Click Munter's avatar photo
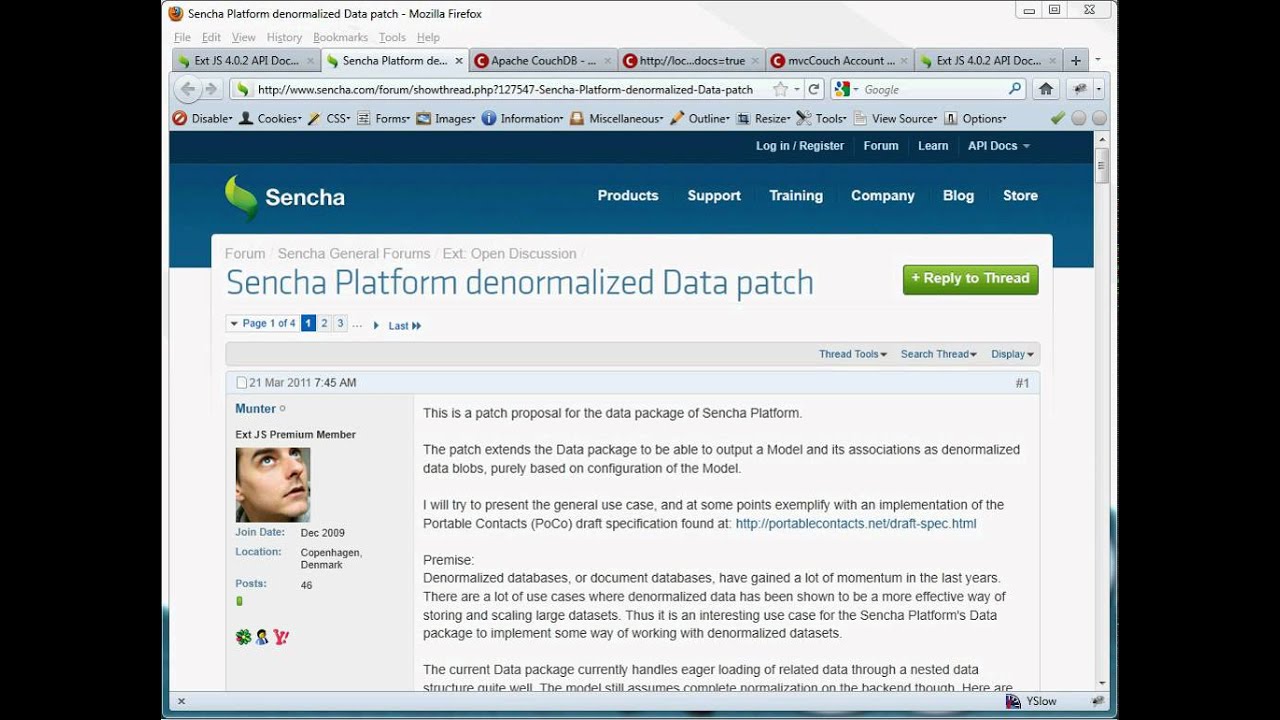The height and width of the screenshot is (720, 1280). point(273,485)
